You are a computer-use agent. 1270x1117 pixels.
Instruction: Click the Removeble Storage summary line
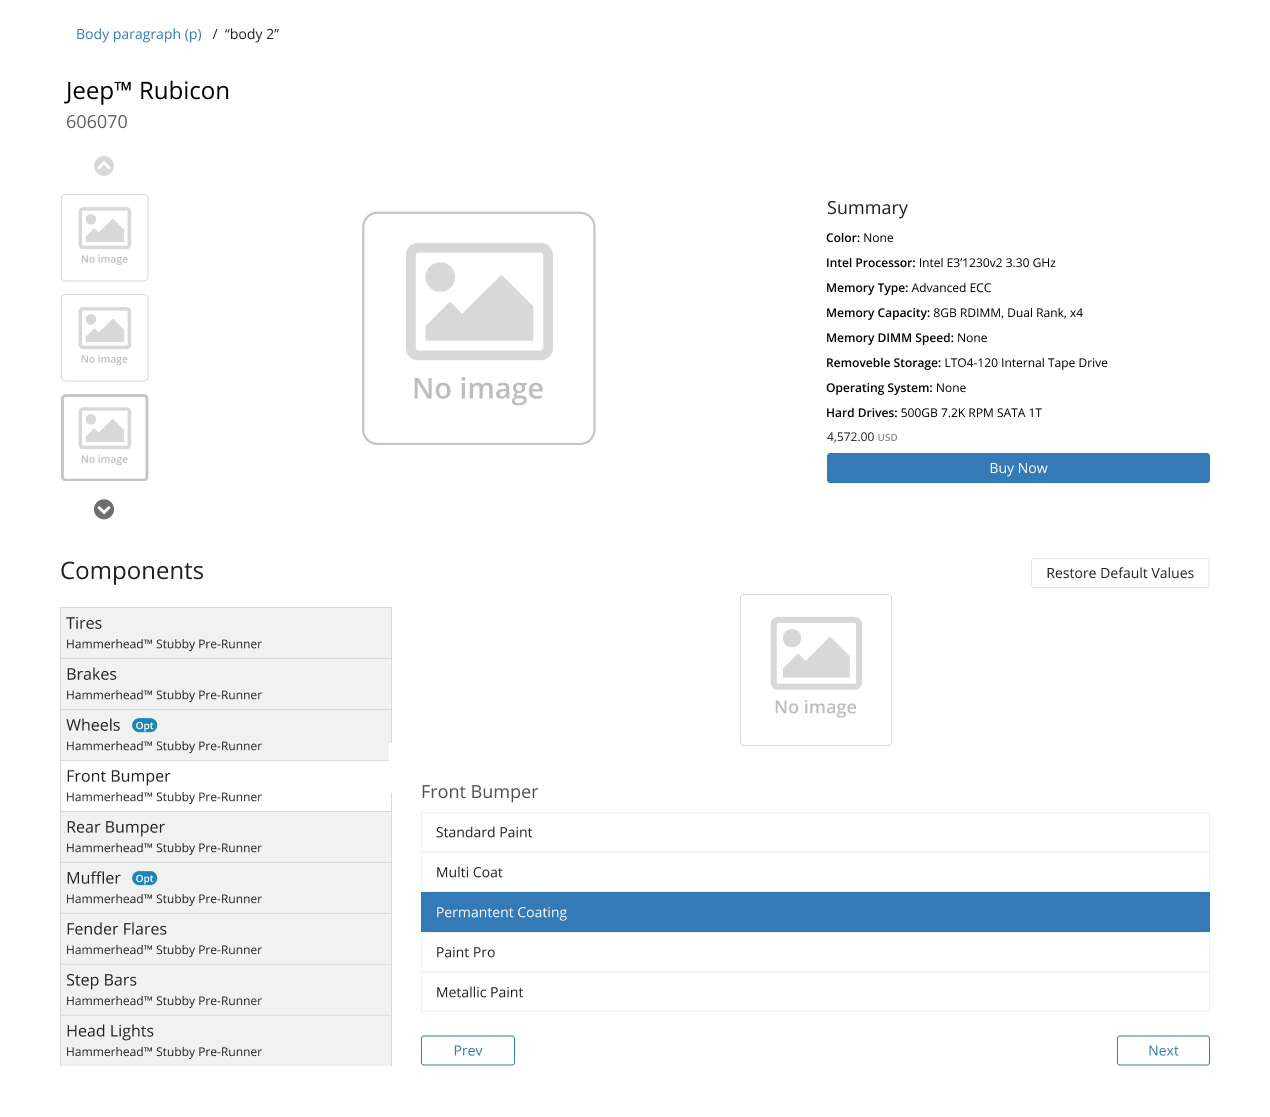pyautogui.click(x=967, y=363)
